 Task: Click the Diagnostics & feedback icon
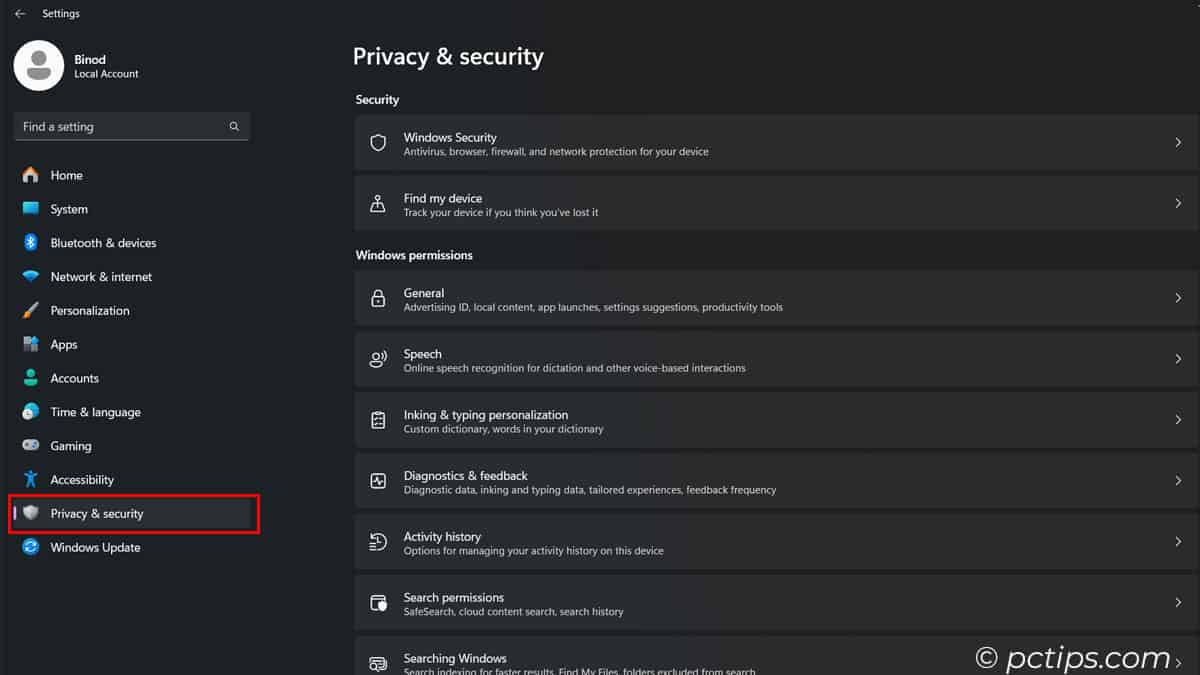click(x=377, y=481)
